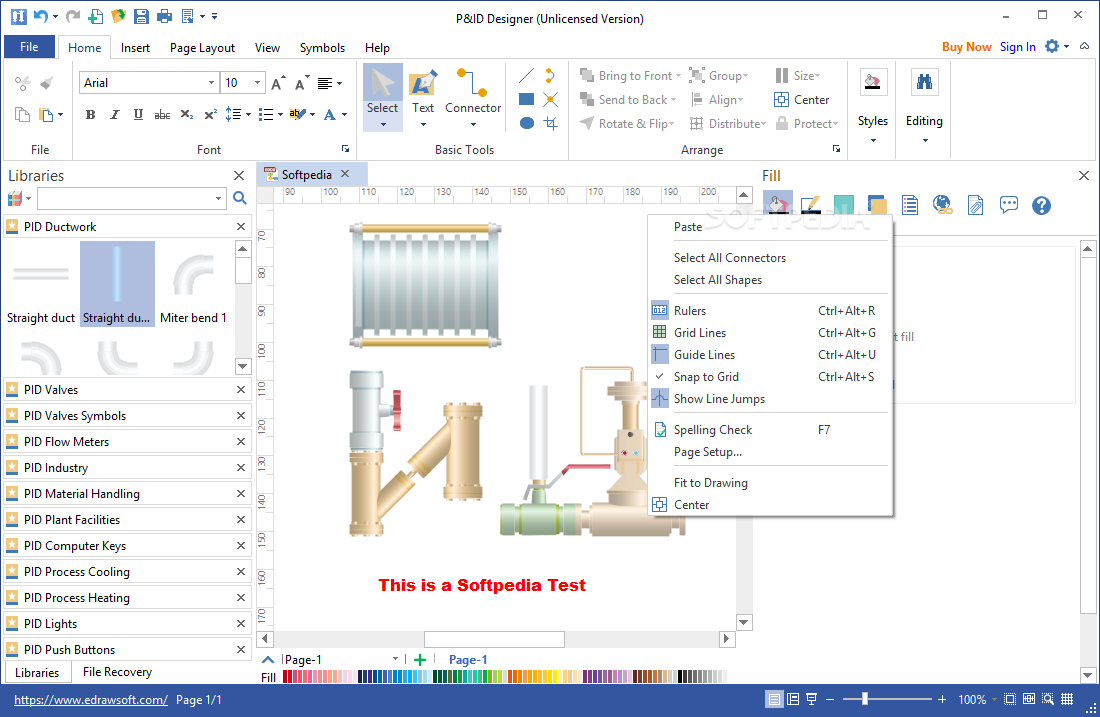Screen dimensions: 1100x717
Task: Click the Print icon in quick access toolbar
Action: [164, 16]
